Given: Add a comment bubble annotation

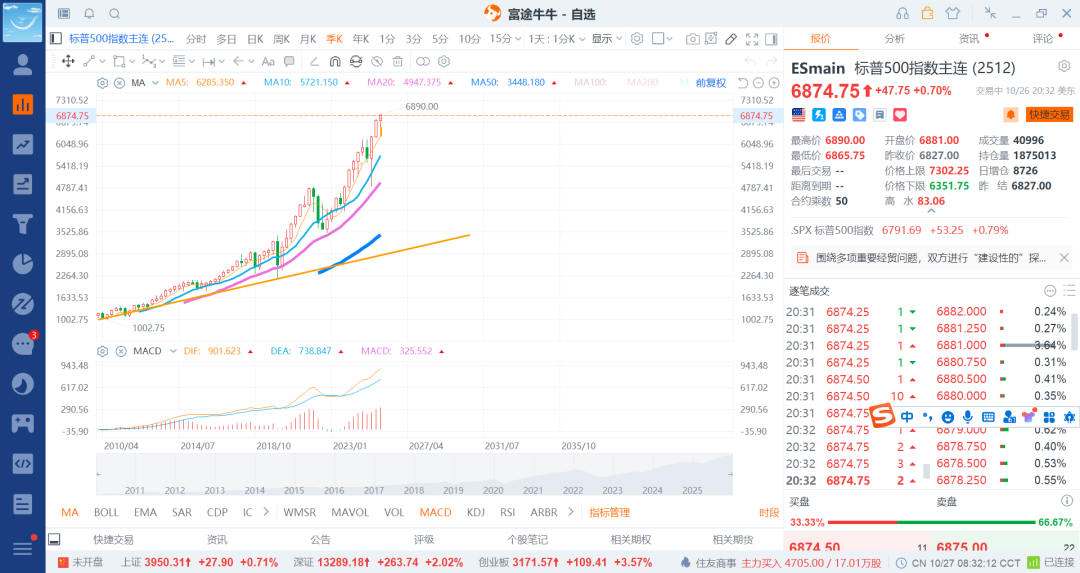Looking at the screenshot, I should (x=289, y=61).
